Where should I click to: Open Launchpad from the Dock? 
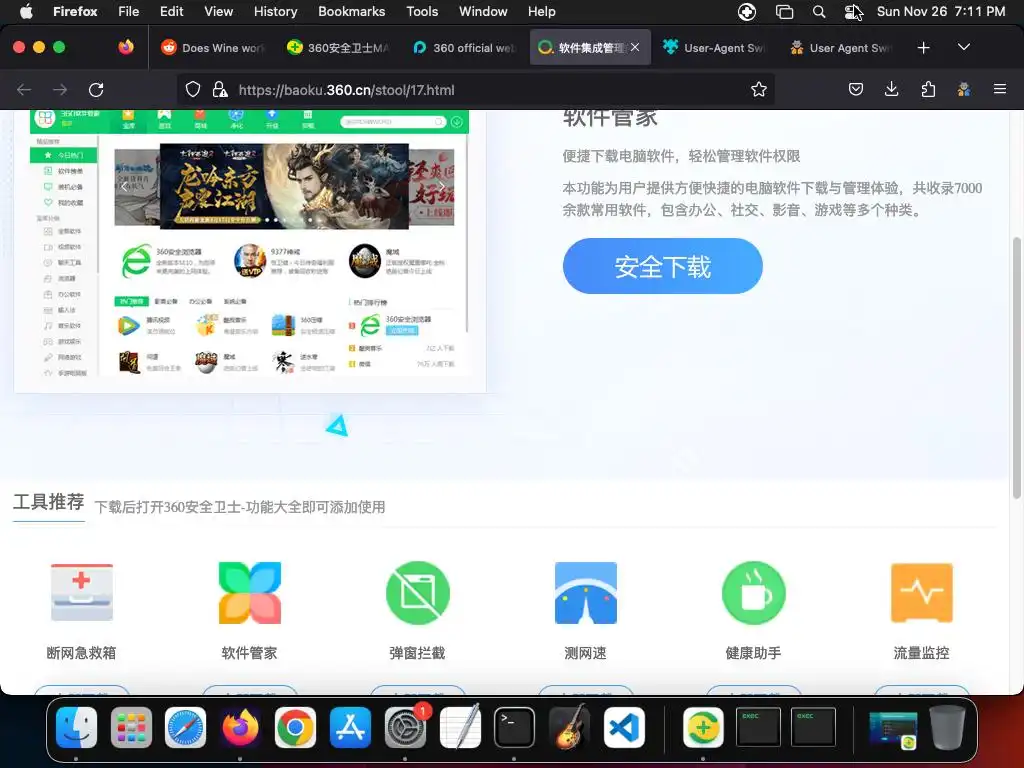click(131, 727)
